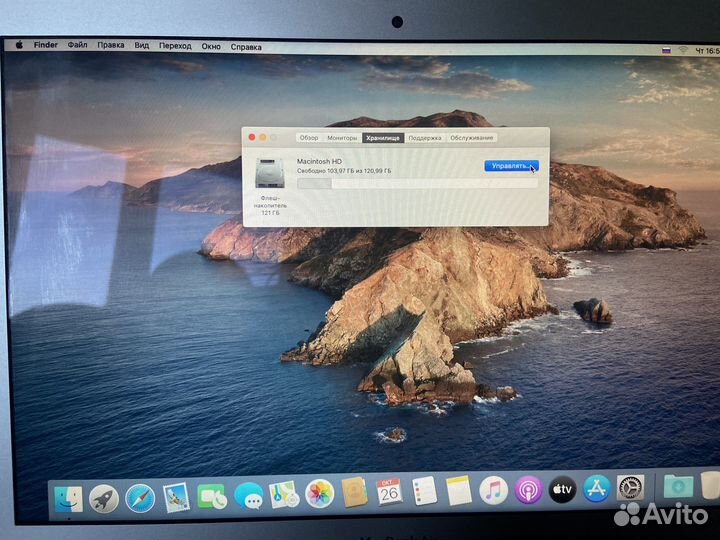Open the Finder menu

45,45
